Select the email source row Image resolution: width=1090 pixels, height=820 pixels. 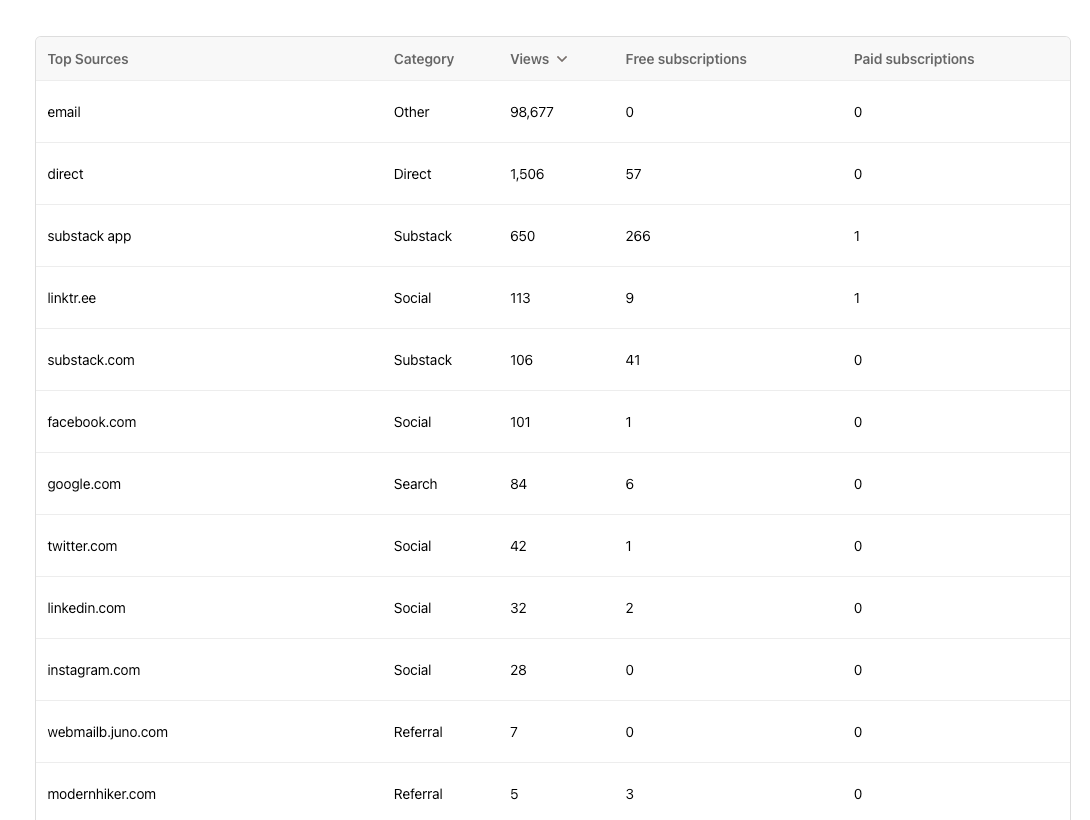tap(553, 112)
